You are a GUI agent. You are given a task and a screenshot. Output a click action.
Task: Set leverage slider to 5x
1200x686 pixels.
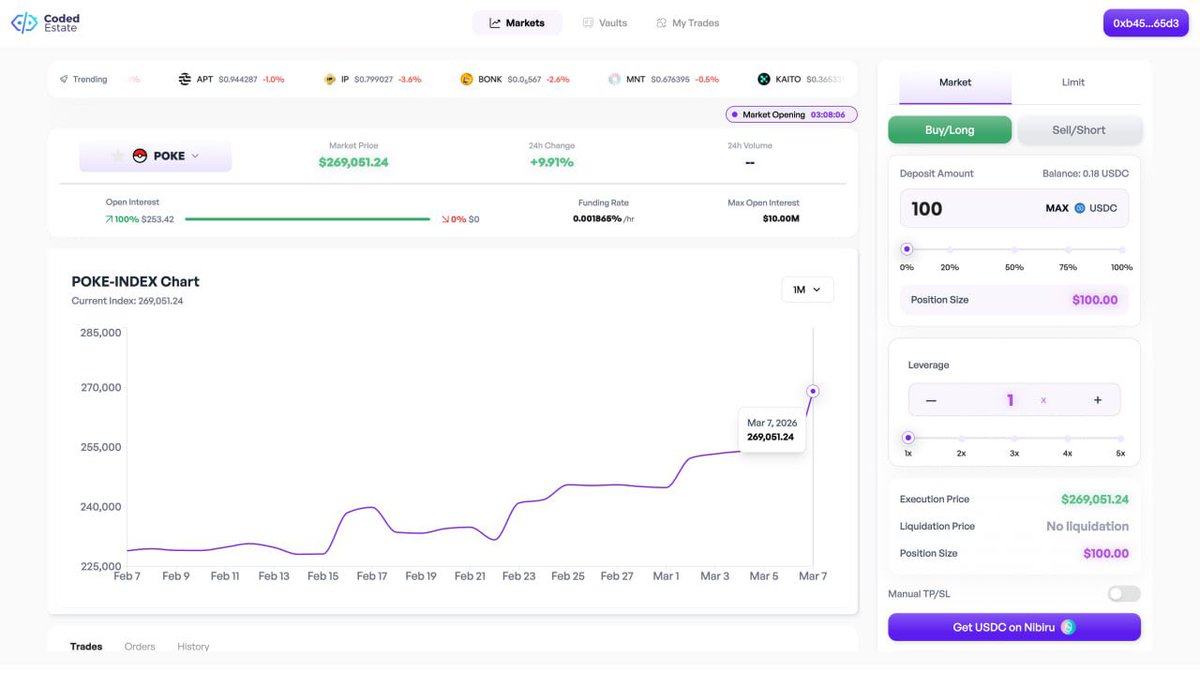(x=1121, y=438)
